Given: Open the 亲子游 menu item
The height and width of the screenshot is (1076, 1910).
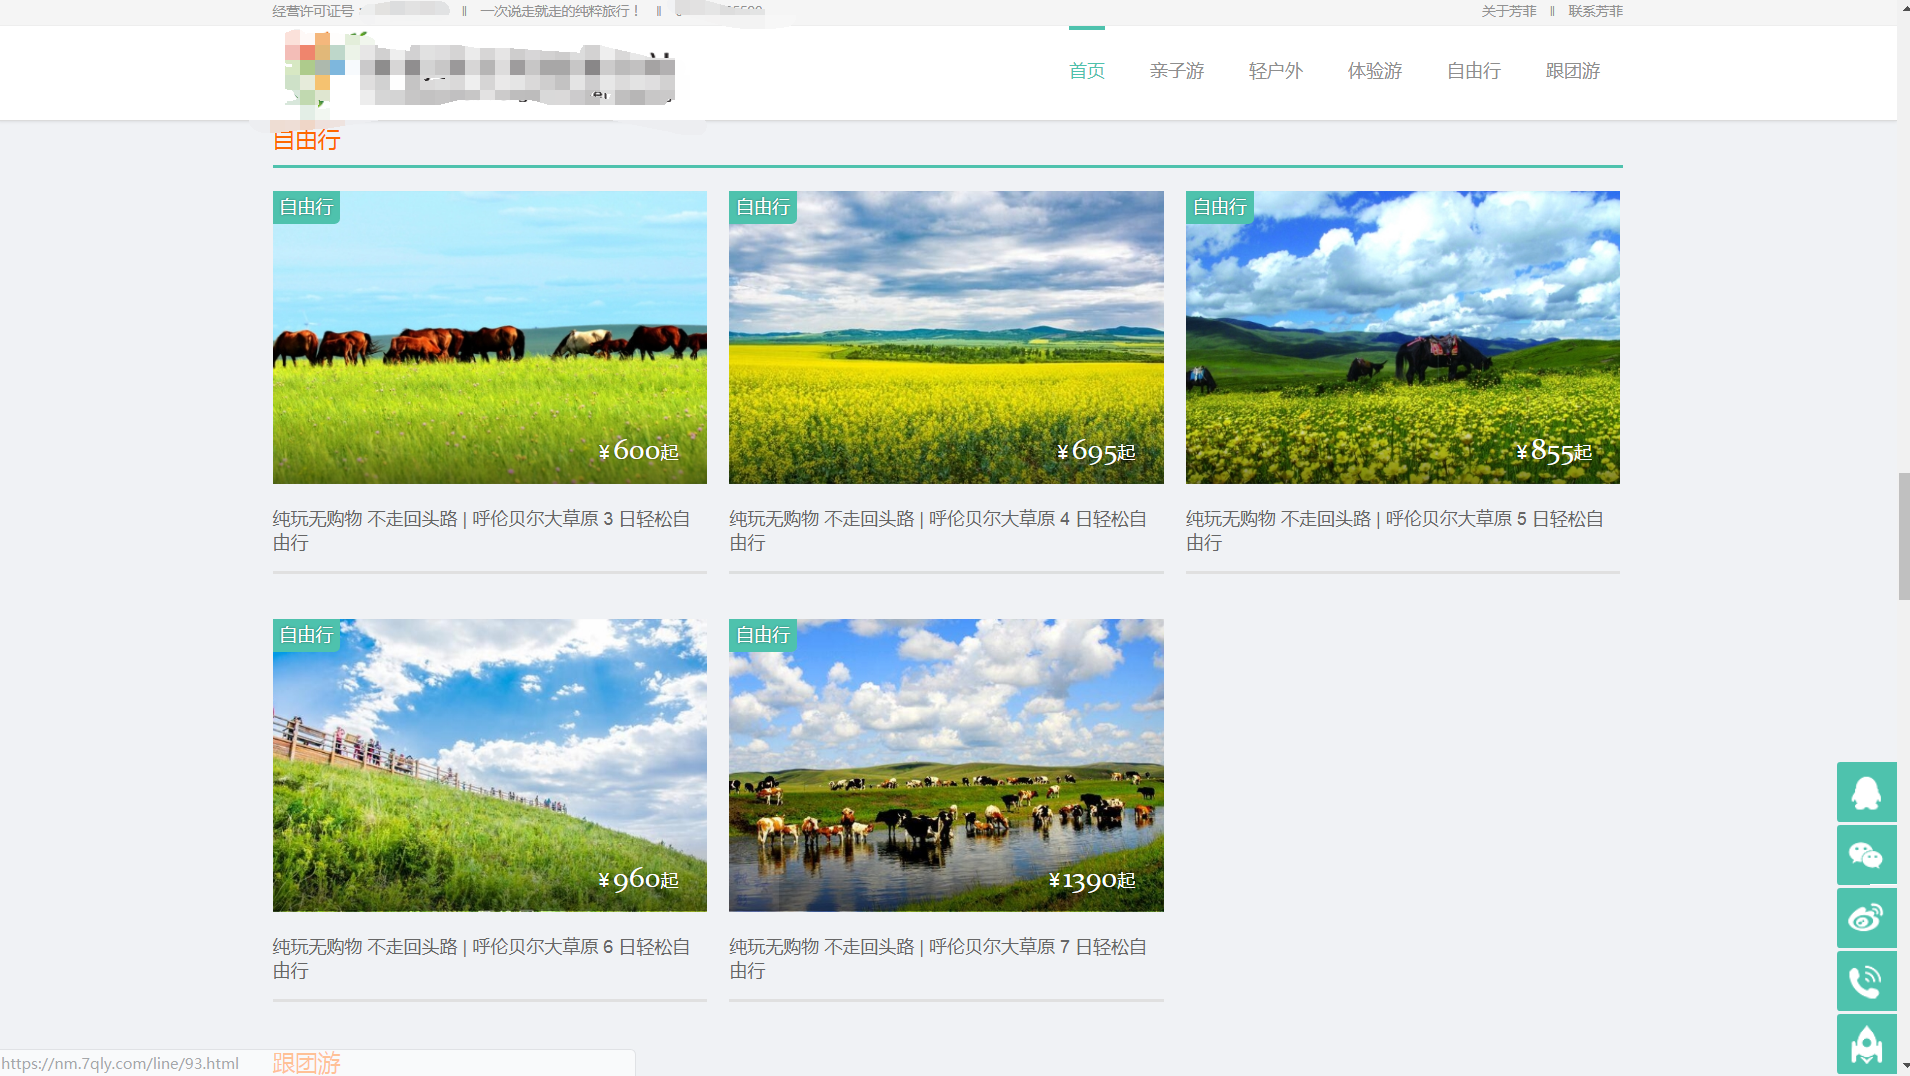Looking at the screenshot, I should tap(1177, 71).
